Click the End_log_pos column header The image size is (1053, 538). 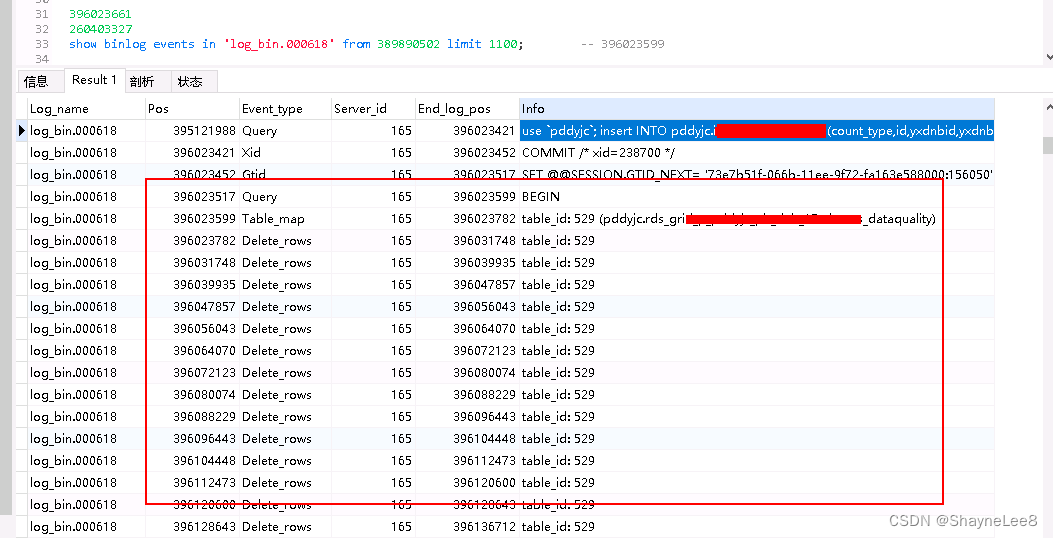[467, 109]
